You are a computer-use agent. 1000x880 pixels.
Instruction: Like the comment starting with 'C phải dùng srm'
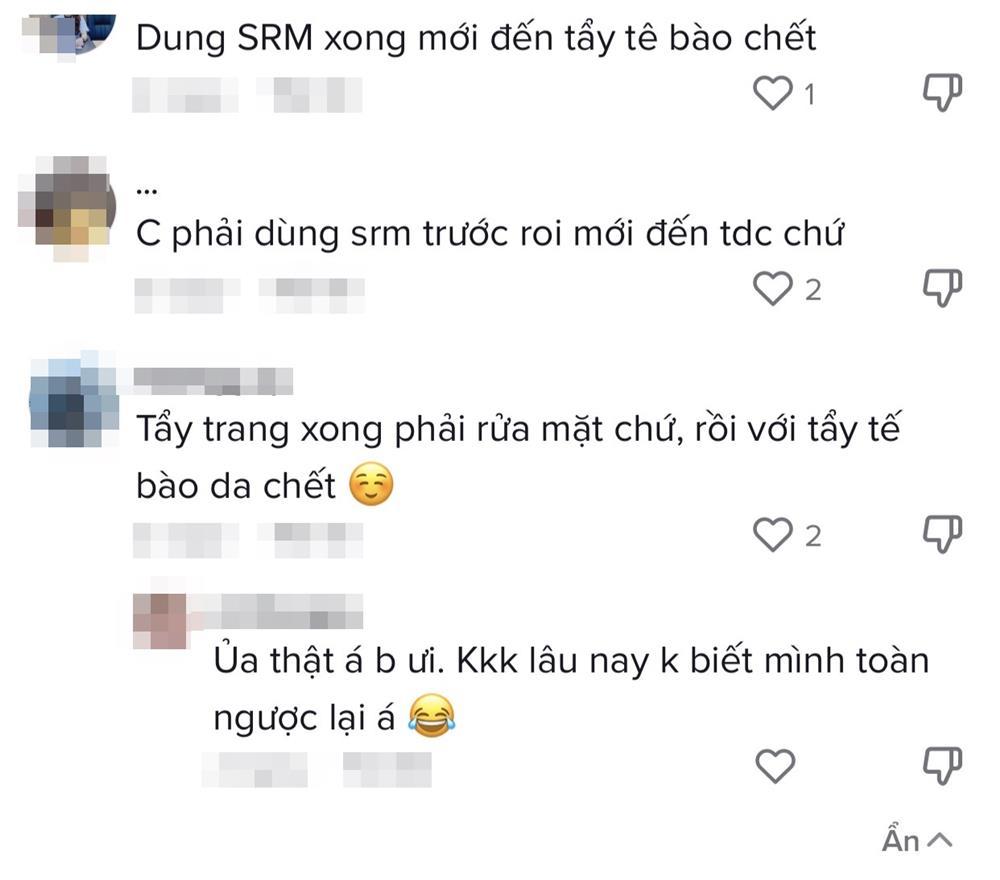(x=770, y=288)
